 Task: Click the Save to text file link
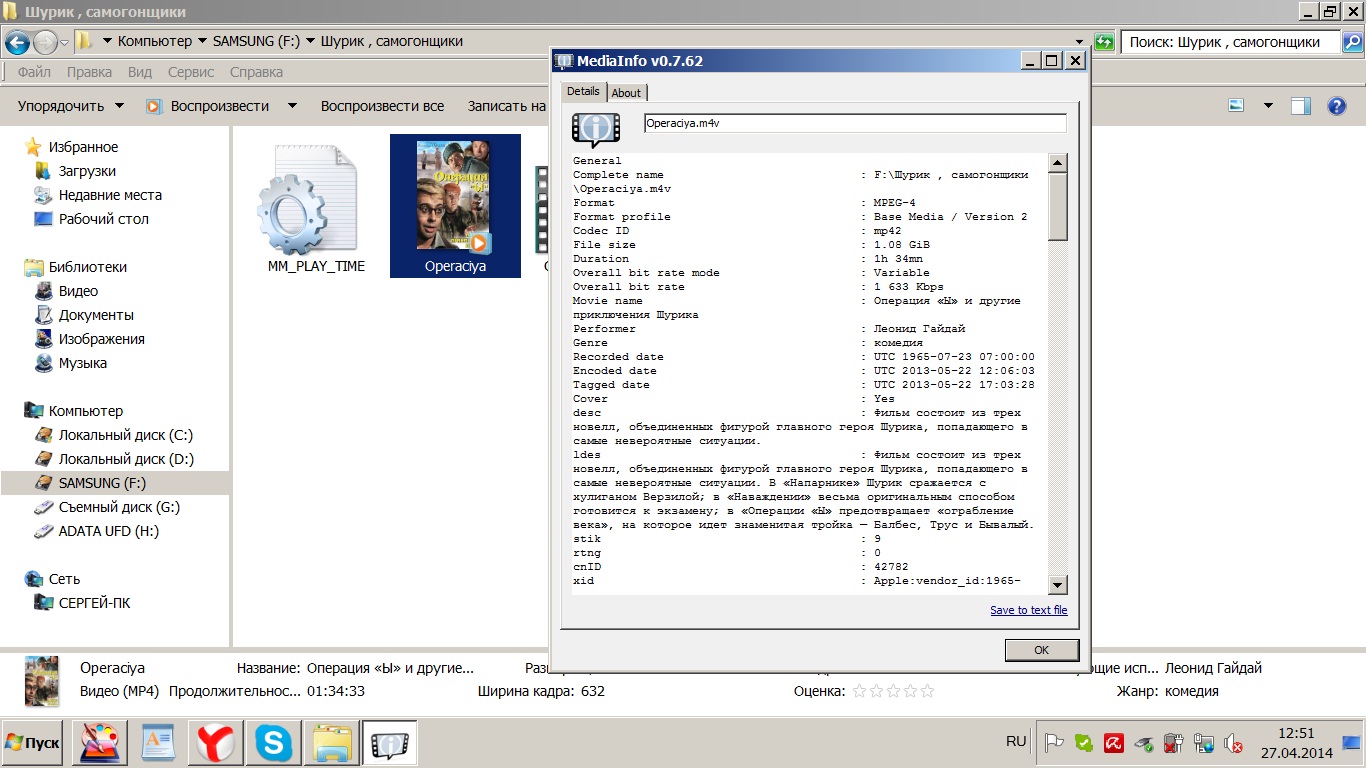[x=1028, y=610]
